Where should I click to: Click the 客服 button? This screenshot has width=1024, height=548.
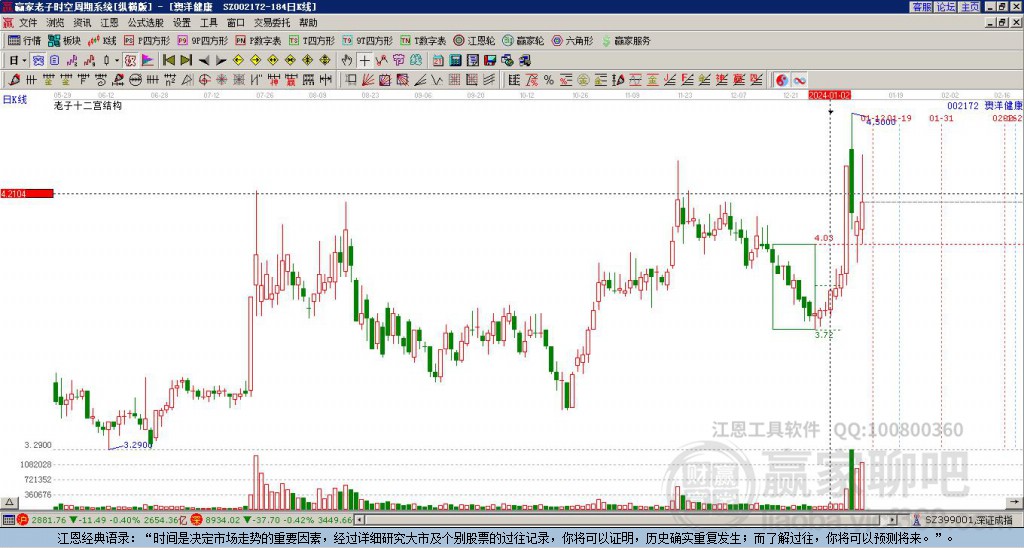click(921, 7)
